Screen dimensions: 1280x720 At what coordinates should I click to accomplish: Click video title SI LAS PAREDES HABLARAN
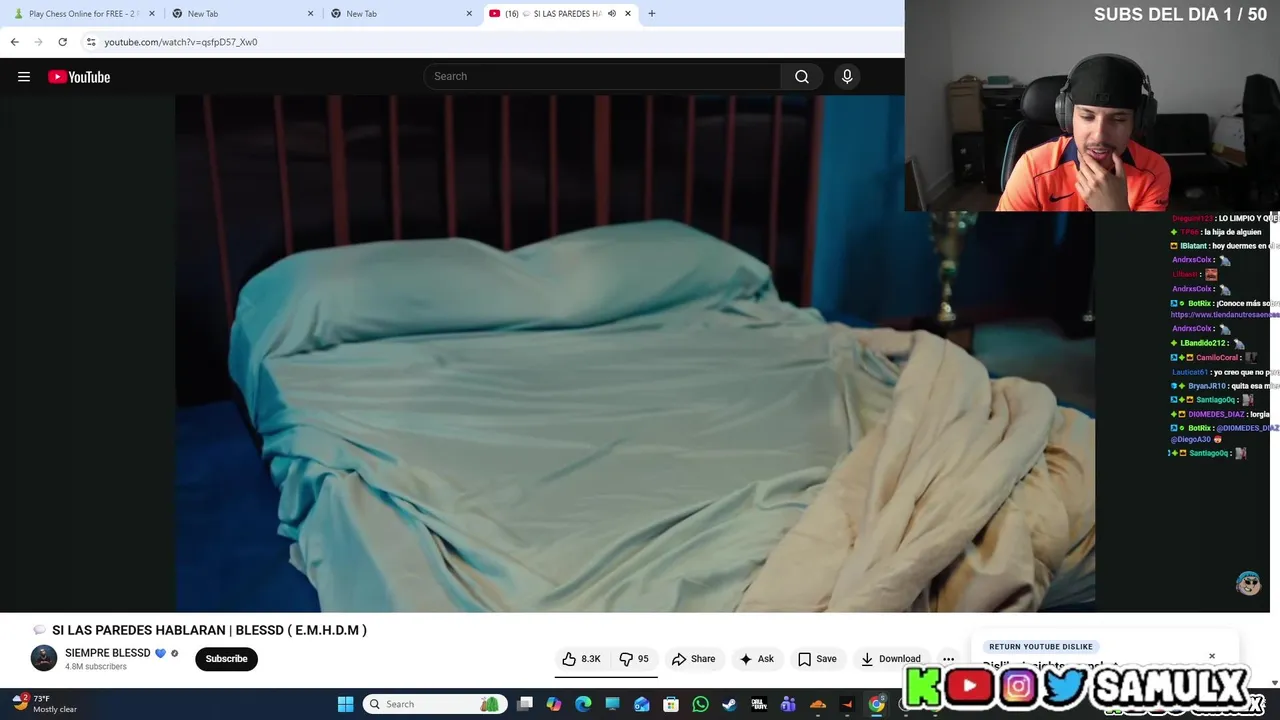click(209, 630)
